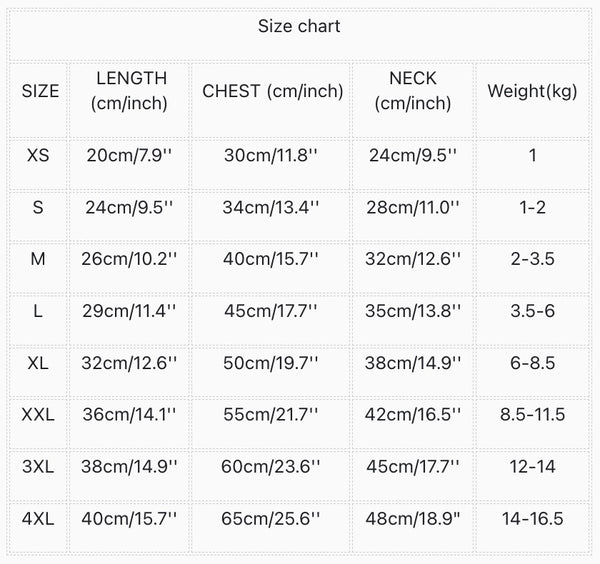Viewport: 600px width, 564px height.
Task: Select the XL size row label
Action: click(38, 362)
